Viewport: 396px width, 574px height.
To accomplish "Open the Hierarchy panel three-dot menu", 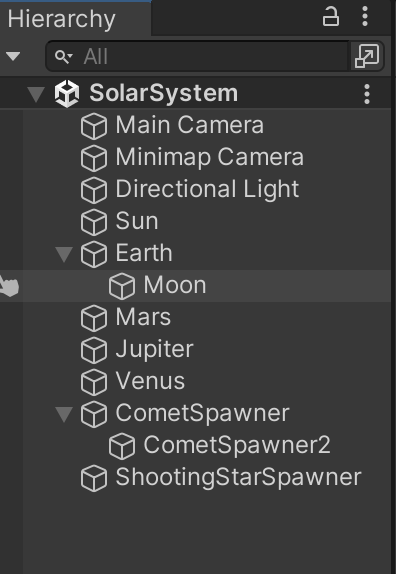I will 365,16.
